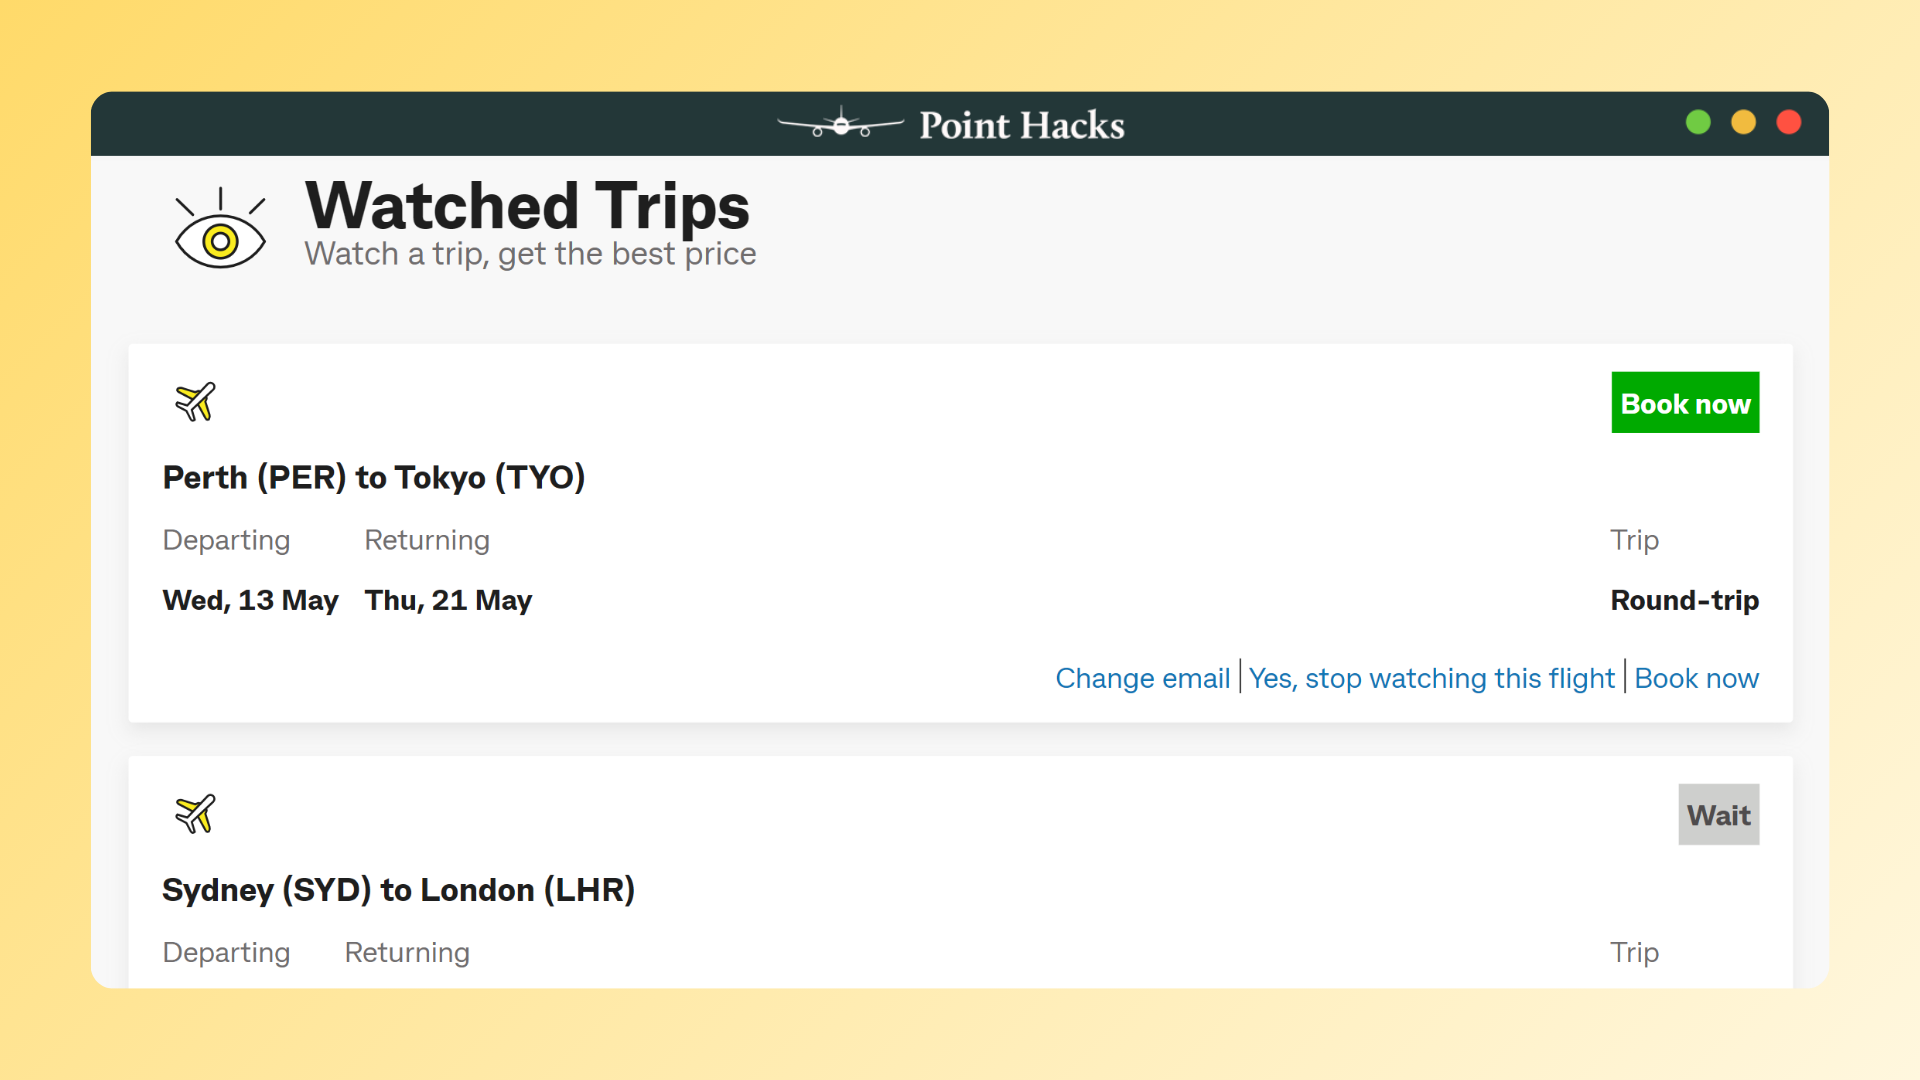Click the Watched Trips page heading

point(527,205)
